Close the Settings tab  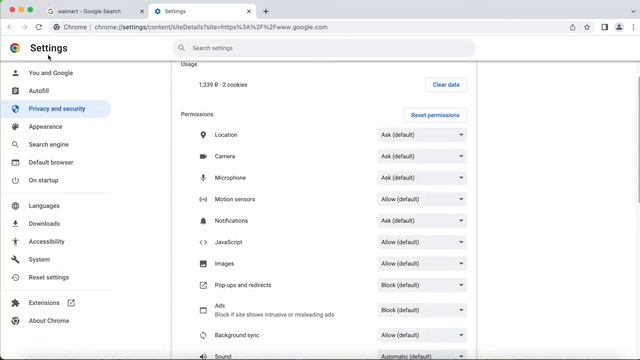click(x=249, y=11)
